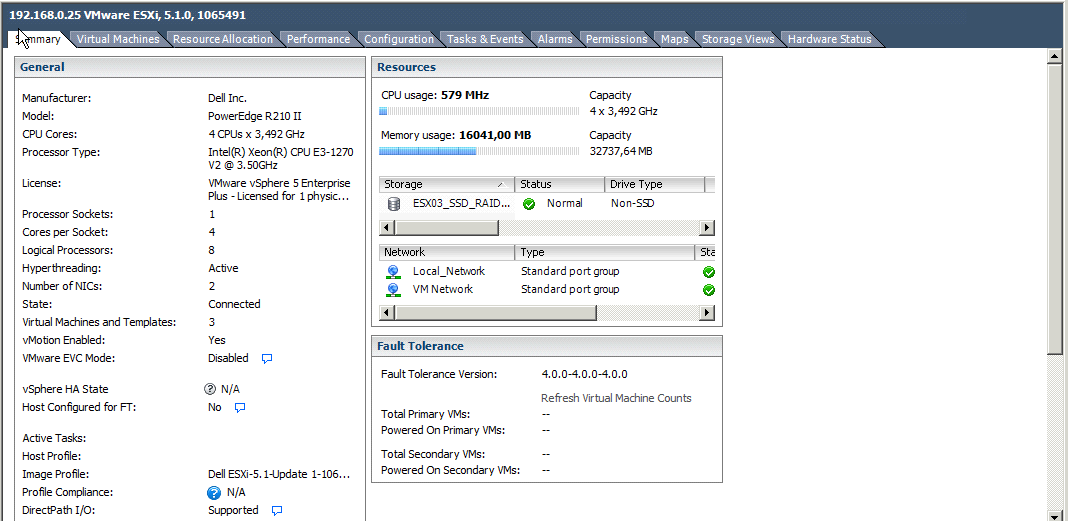
Task: Click the Memory usage bar
Action: (479, 151)
